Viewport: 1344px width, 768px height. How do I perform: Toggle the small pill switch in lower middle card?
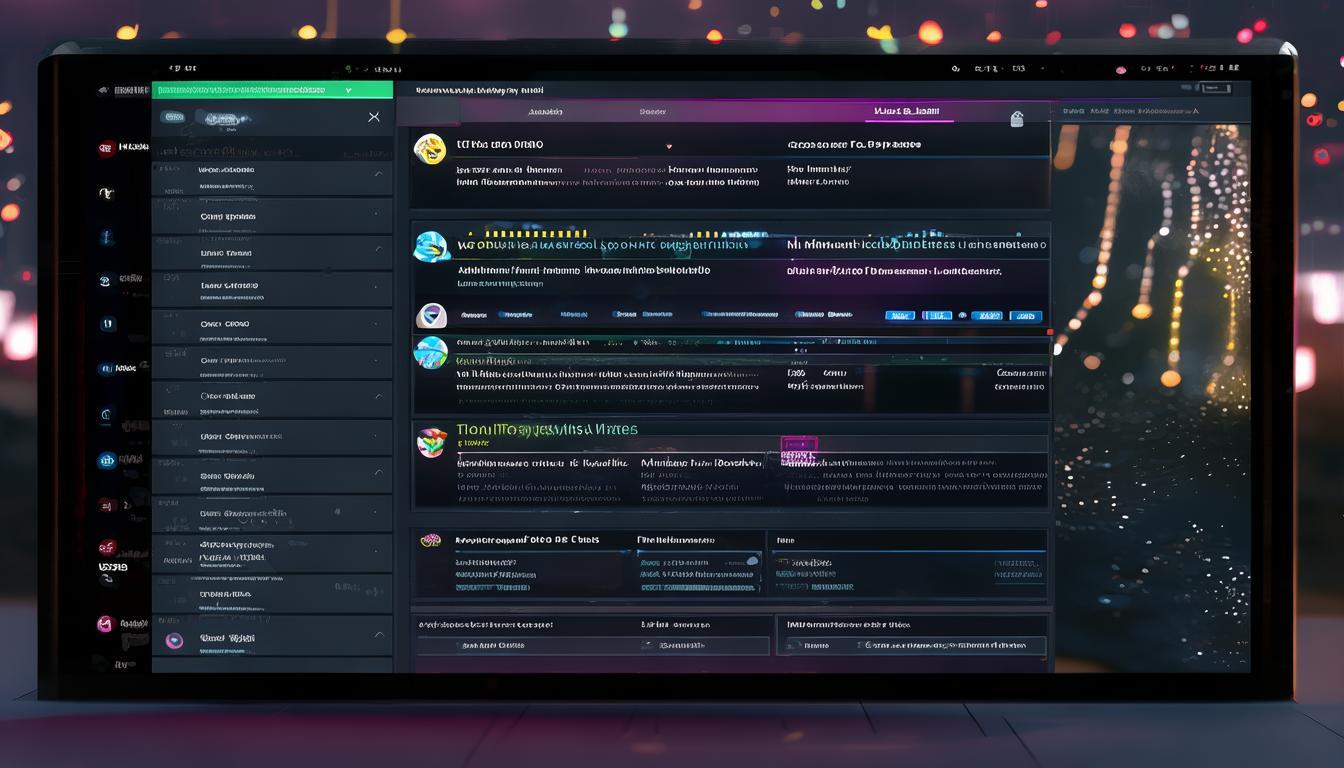coord(752,562)
